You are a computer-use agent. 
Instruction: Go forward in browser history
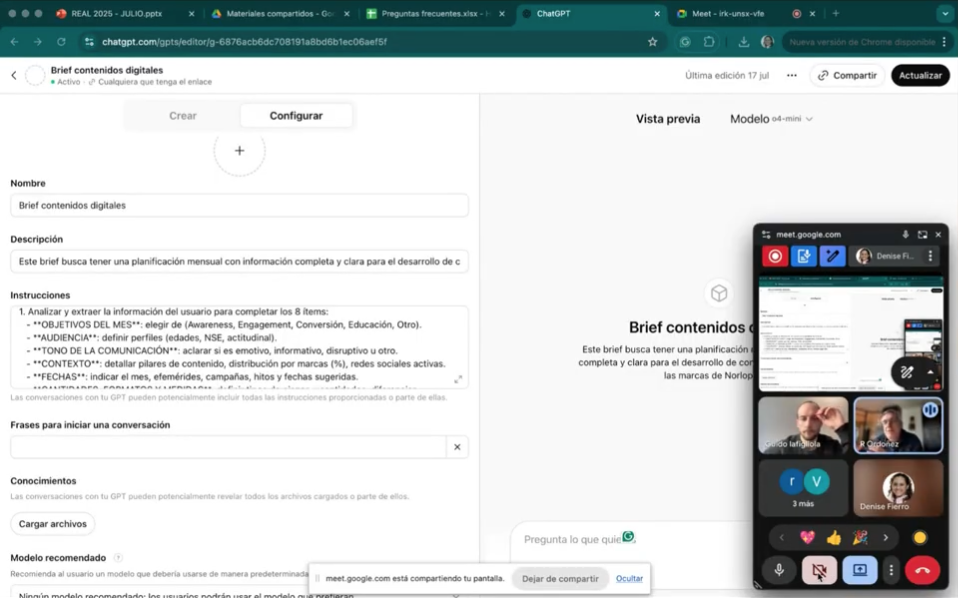tap(38, 42)
